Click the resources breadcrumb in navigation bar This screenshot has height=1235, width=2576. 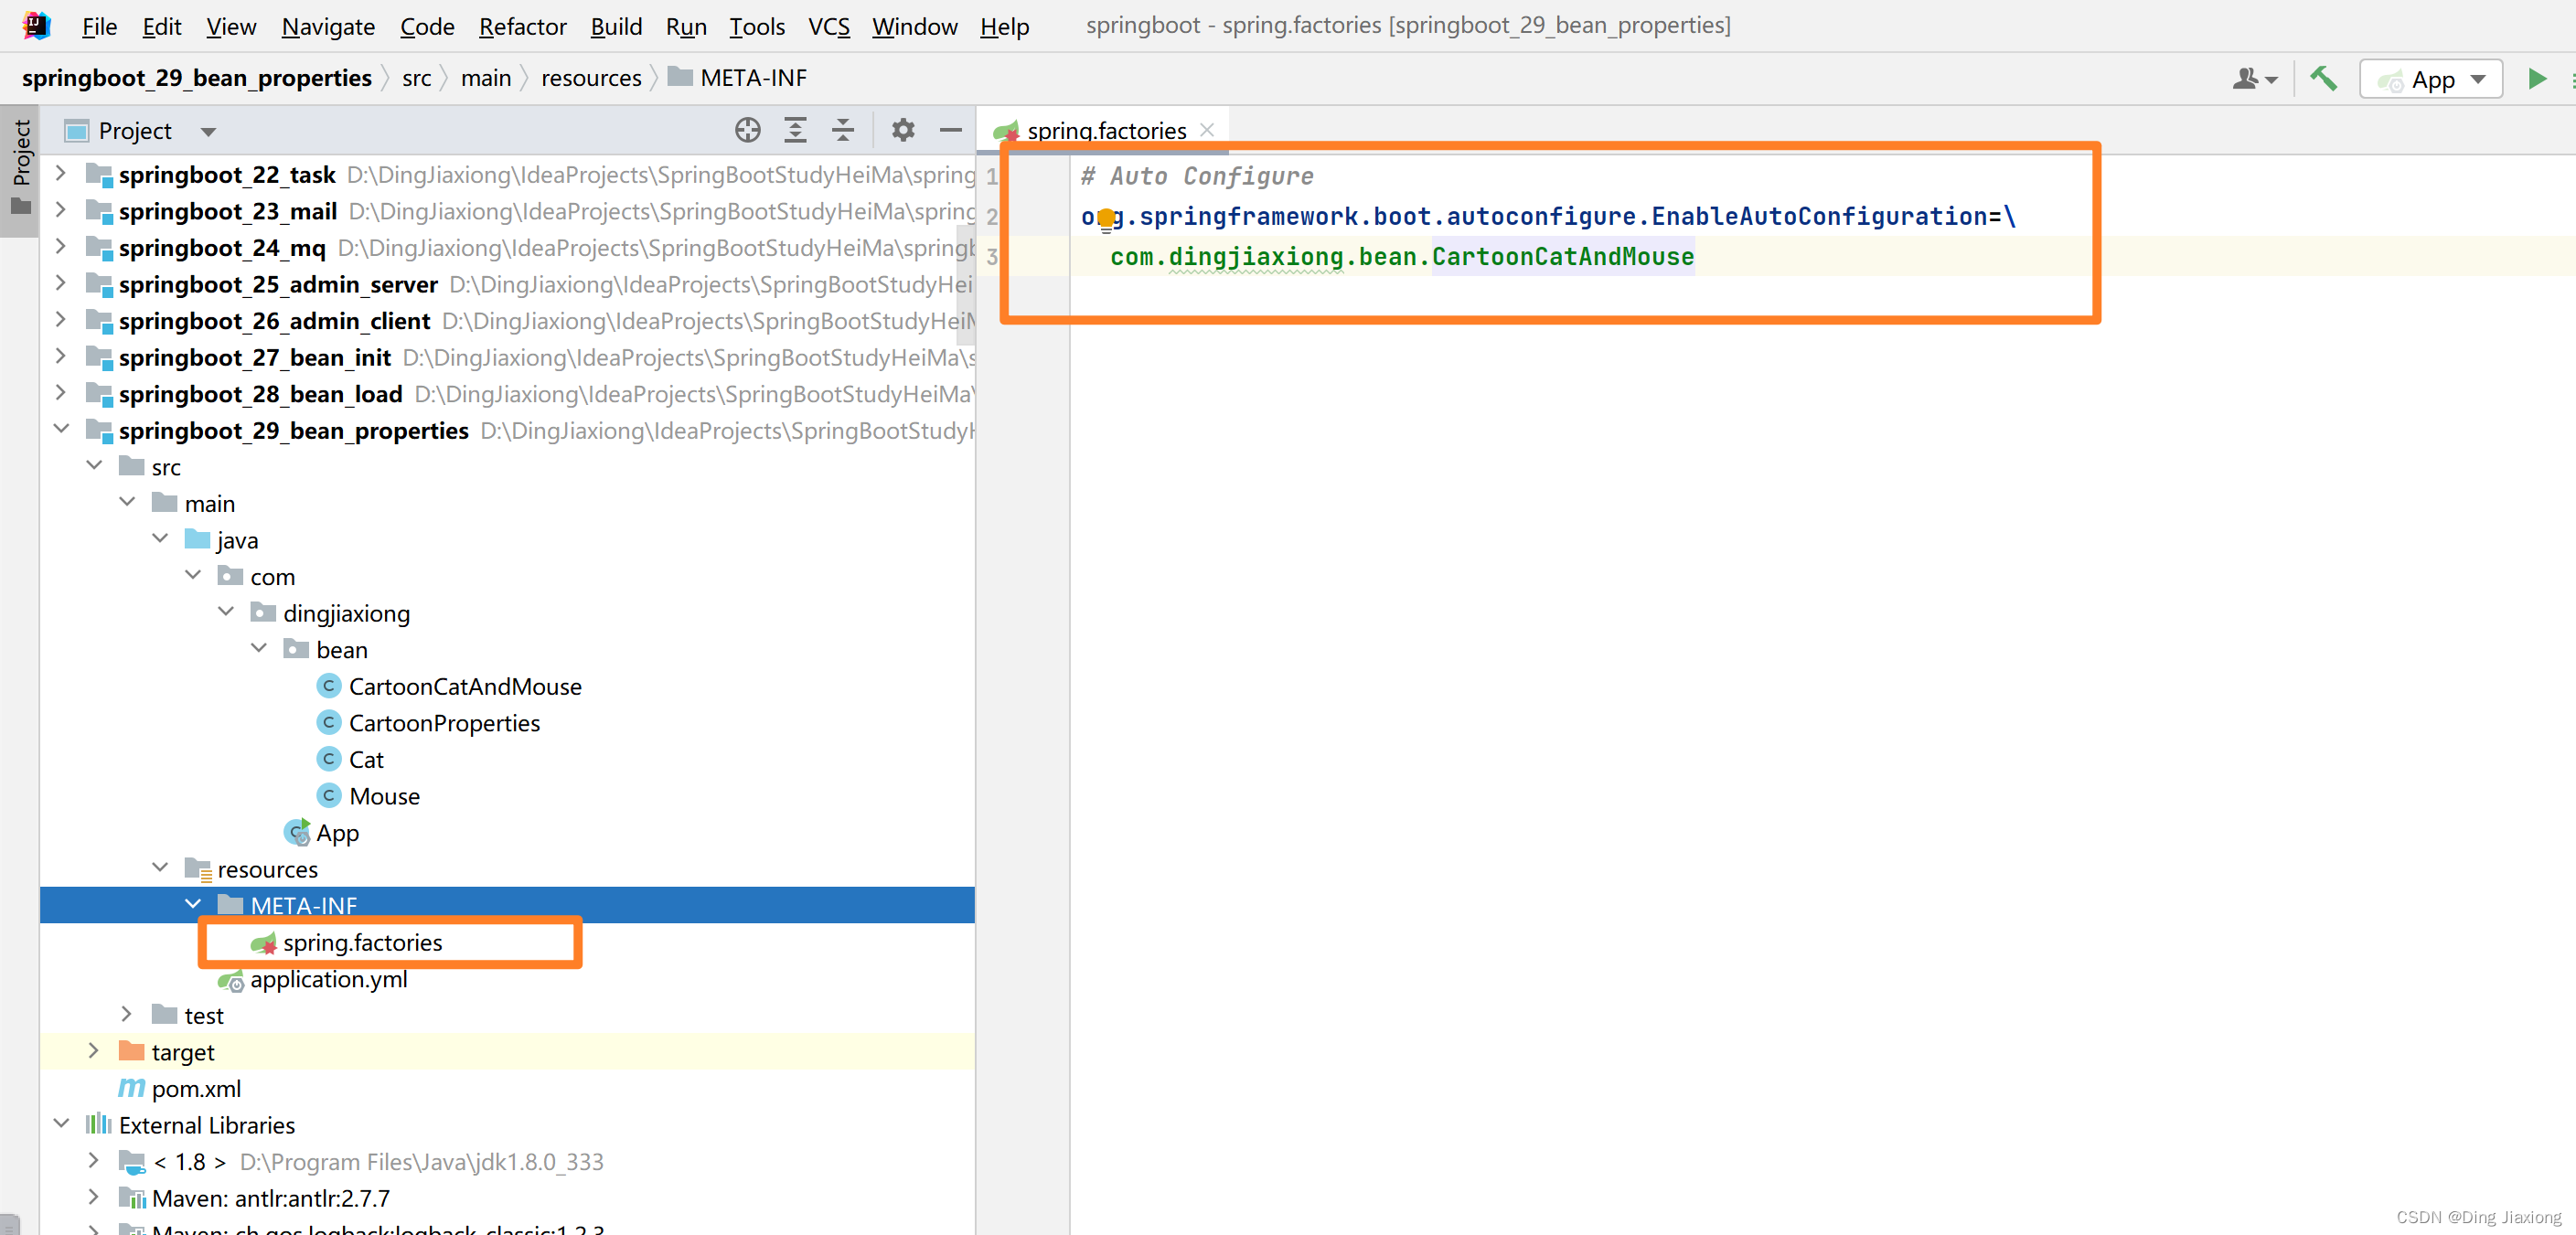pos(591,78)
